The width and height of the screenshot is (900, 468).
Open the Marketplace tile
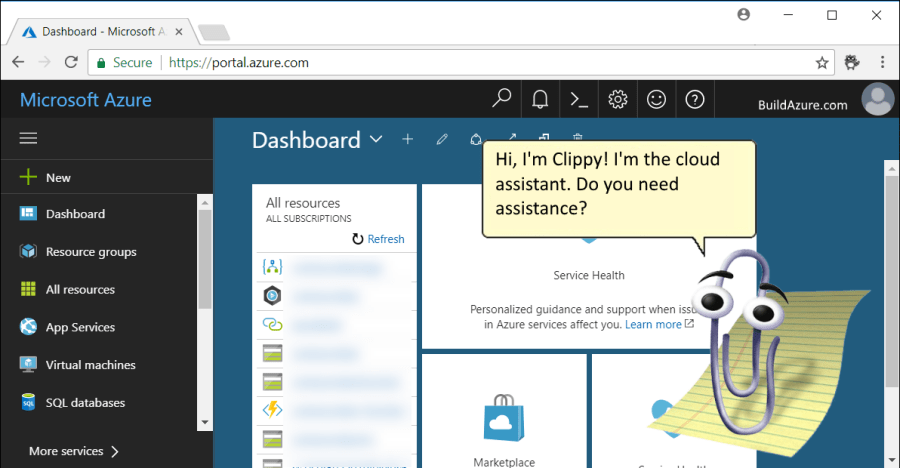[504, 411]
